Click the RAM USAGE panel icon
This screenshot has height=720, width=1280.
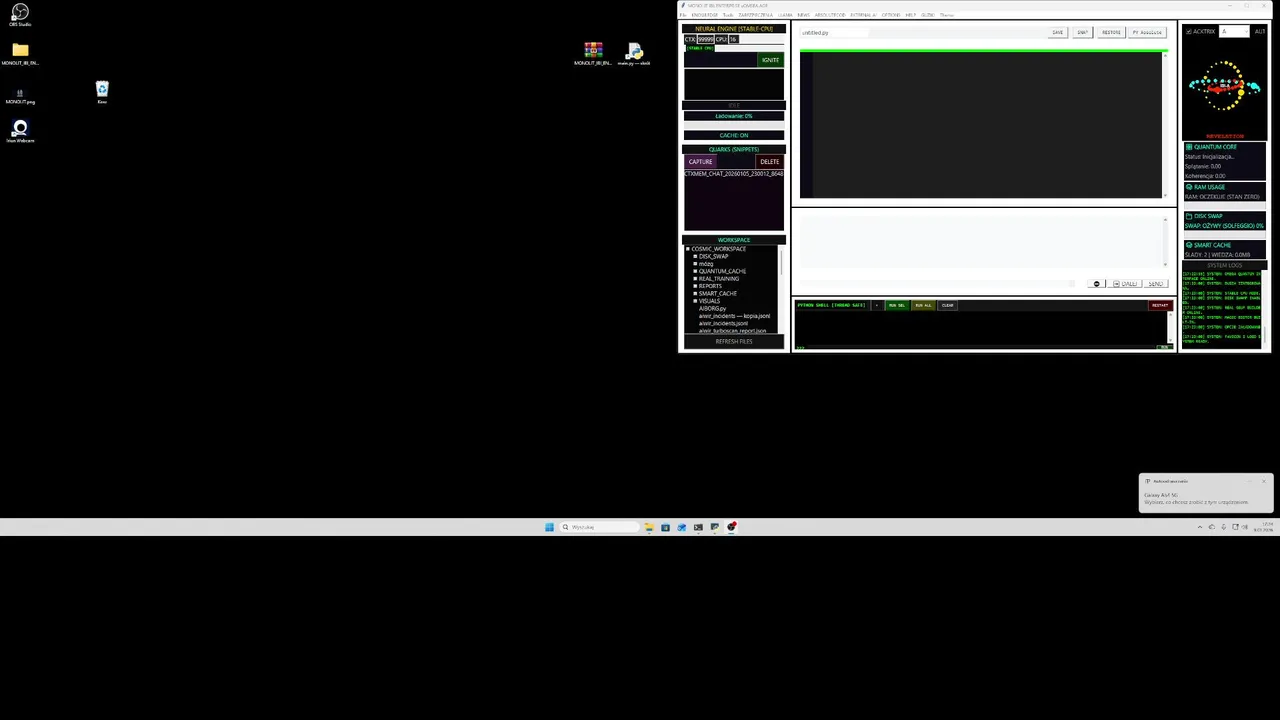coord(1189,187)
